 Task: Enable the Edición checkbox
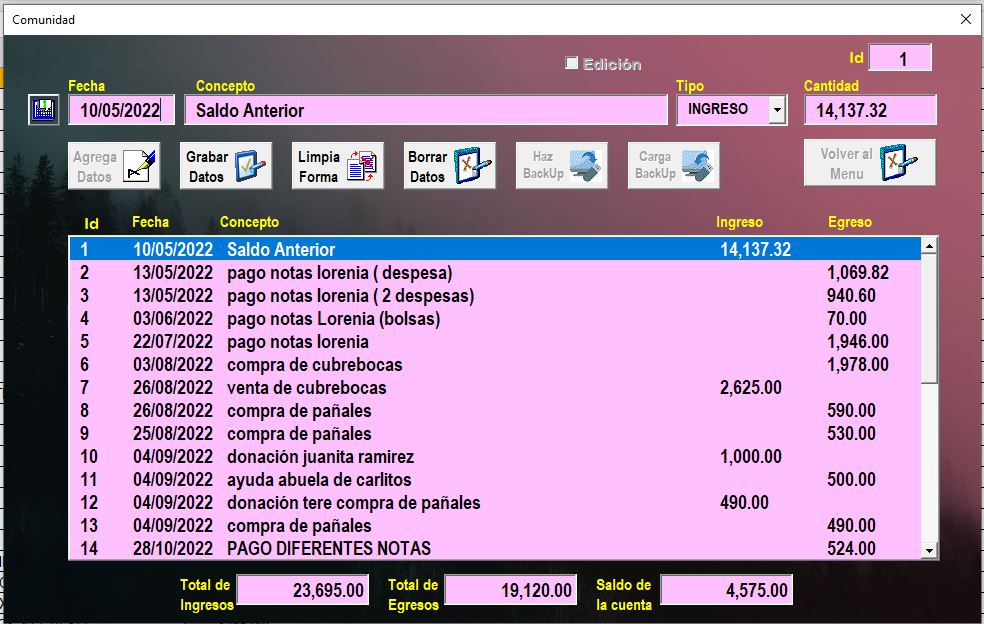pyautogui.click(x=572, y=64)
